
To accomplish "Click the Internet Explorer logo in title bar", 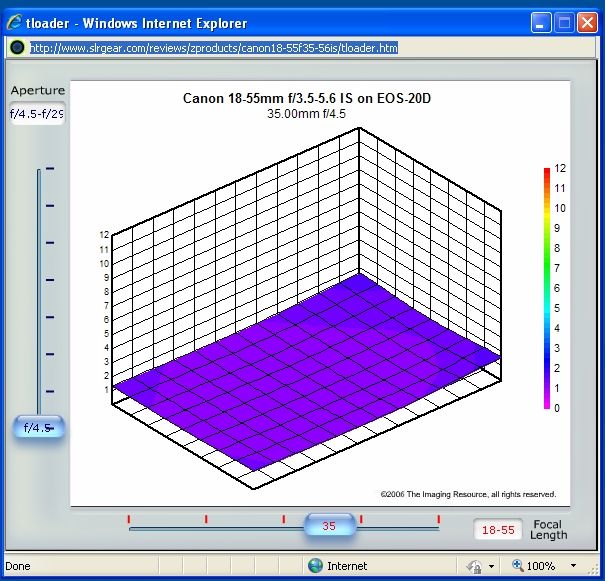I will (x=15, y=23).
